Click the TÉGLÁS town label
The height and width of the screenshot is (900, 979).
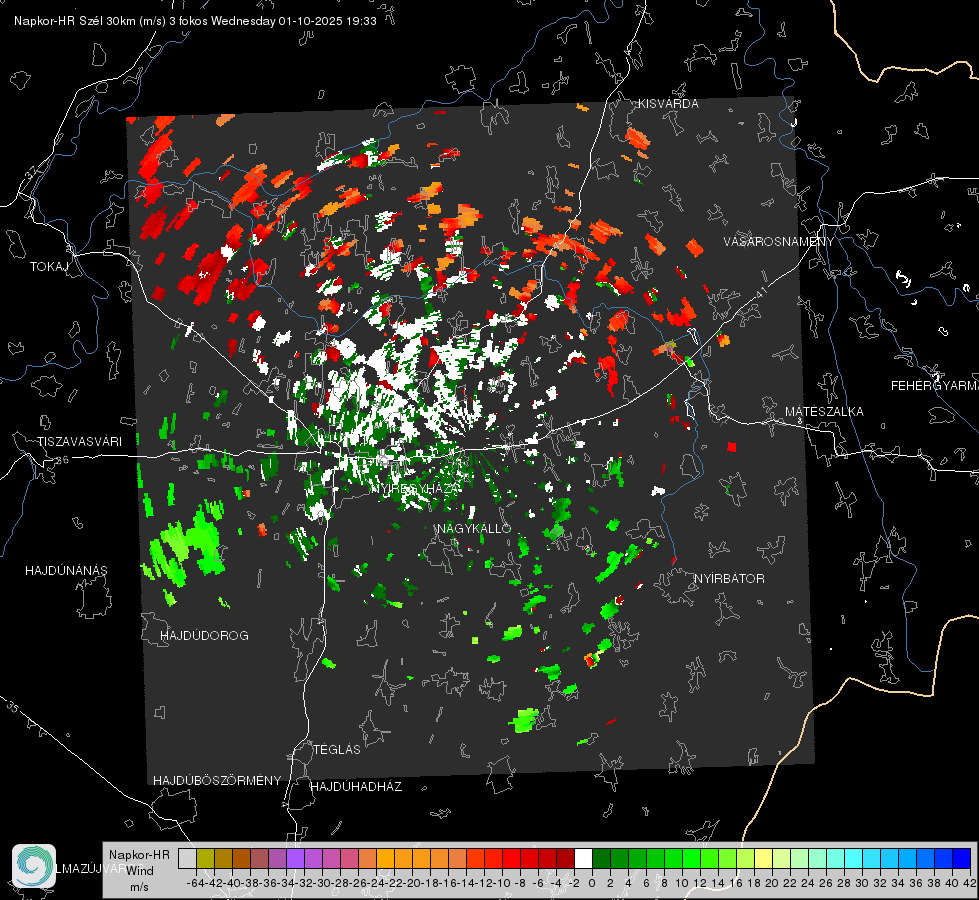[337, 750]
